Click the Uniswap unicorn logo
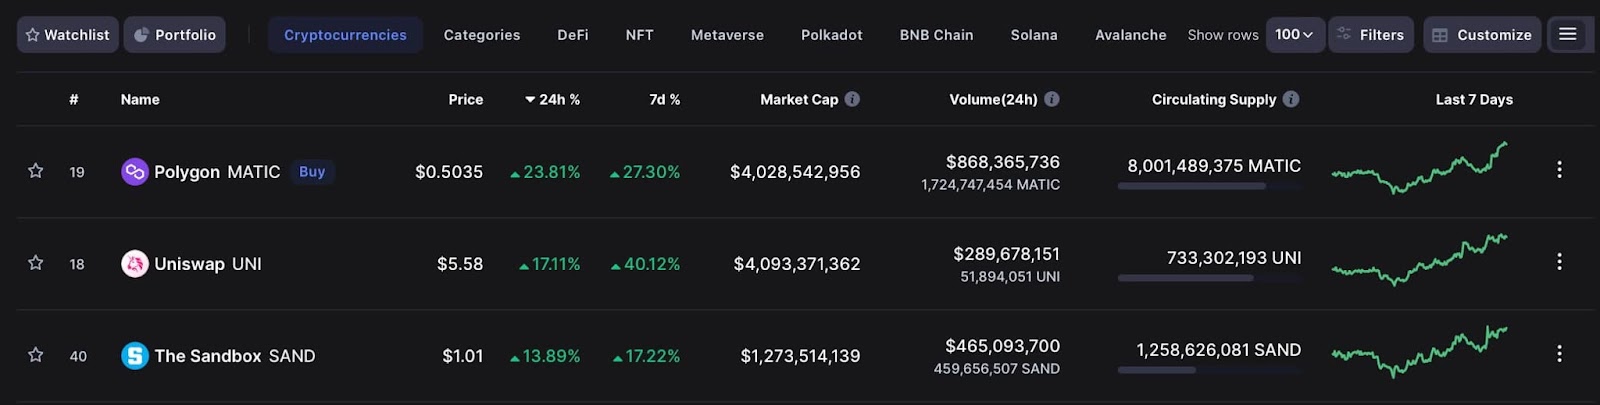The width and height of the screenshot is (1600, 405). [134, 264]
